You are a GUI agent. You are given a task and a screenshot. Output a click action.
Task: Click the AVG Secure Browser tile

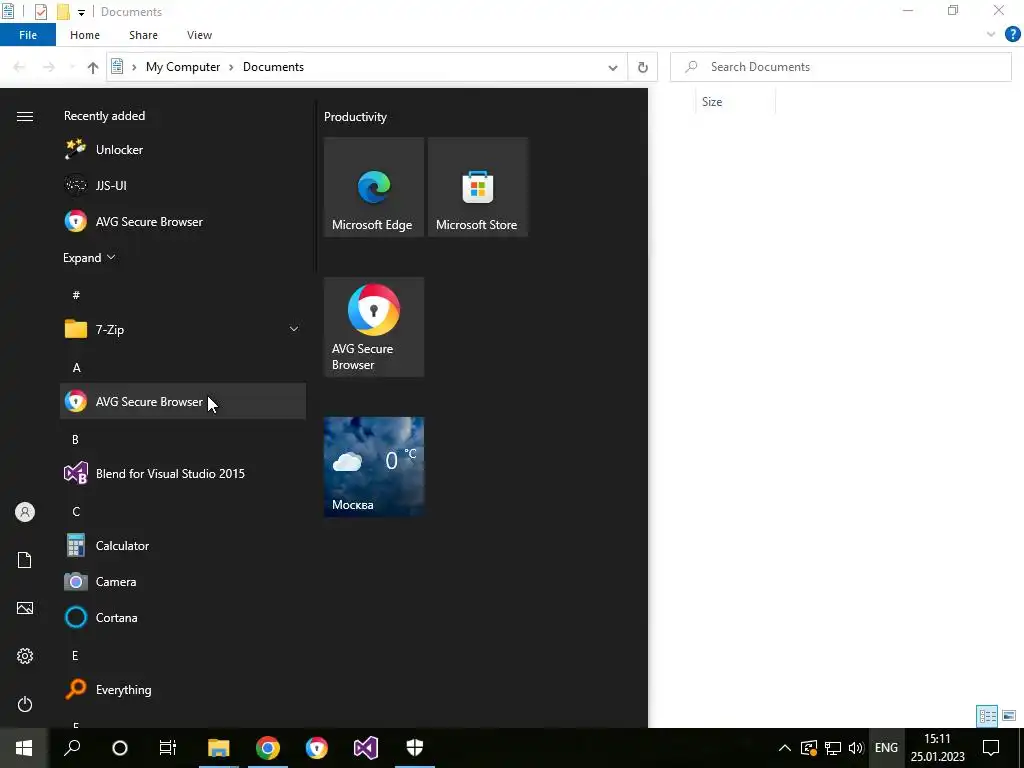tap(374, 327)
